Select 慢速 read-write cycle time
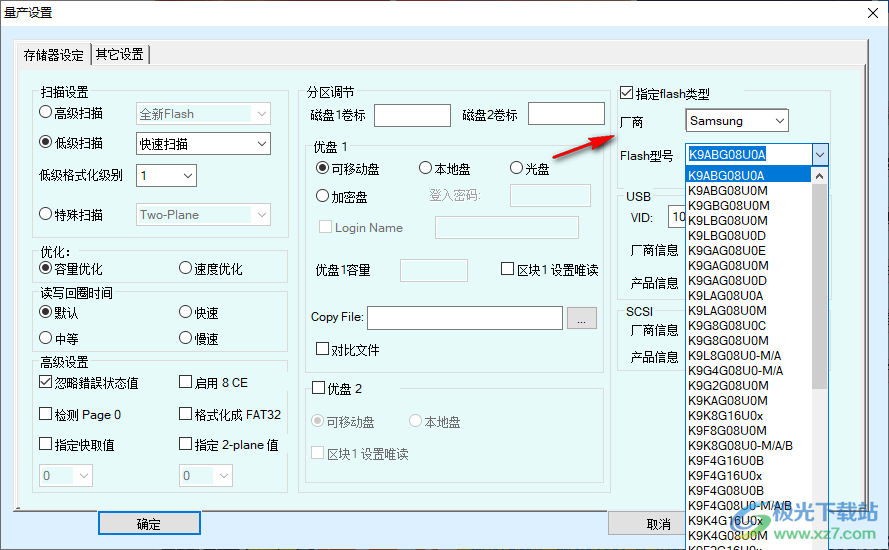 [x=185, y=338]
